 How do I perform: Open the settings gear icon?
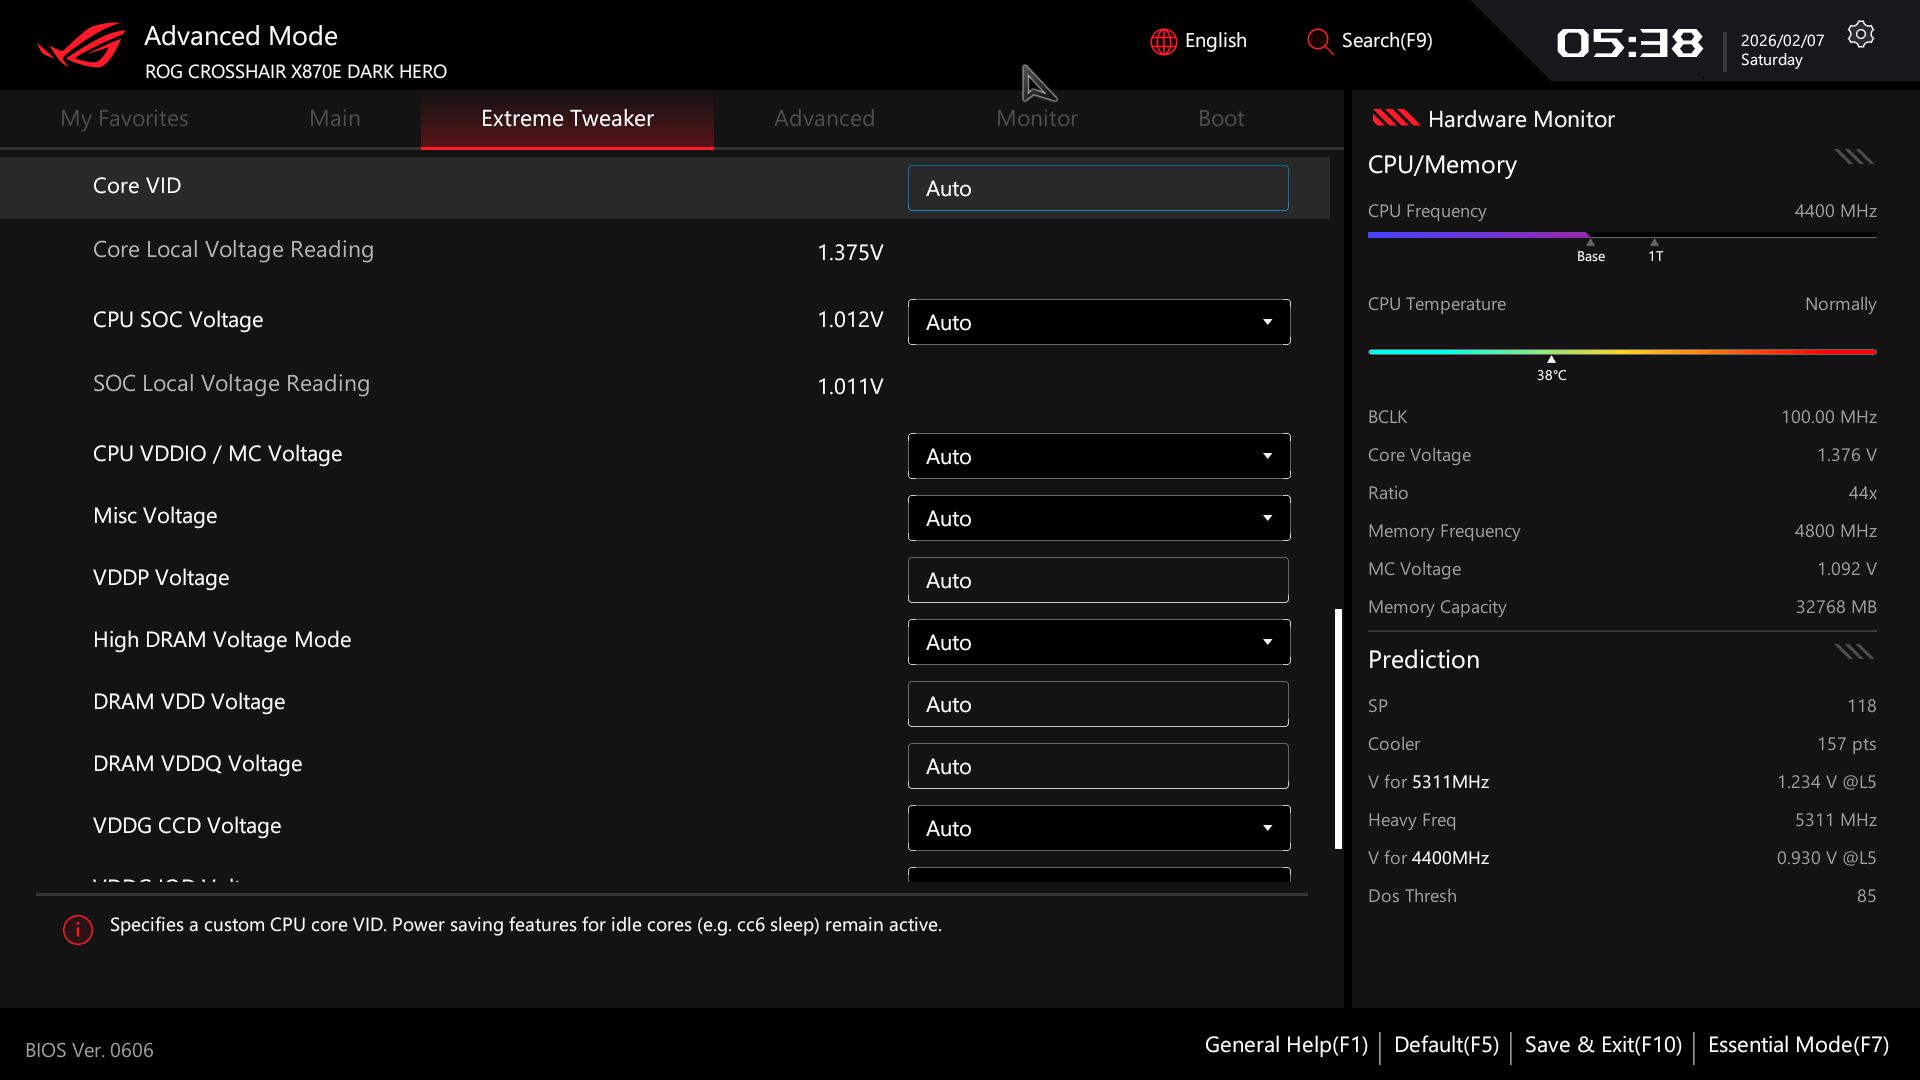click(1860, 35)
